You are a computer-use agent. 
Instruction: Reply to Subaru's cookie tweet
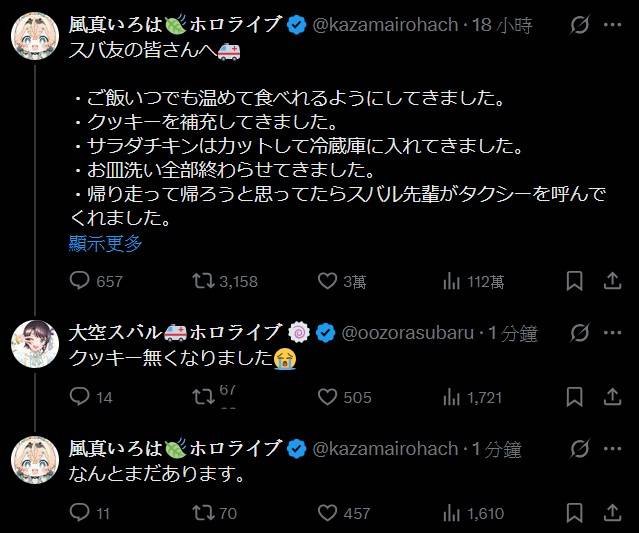(81, 397)
